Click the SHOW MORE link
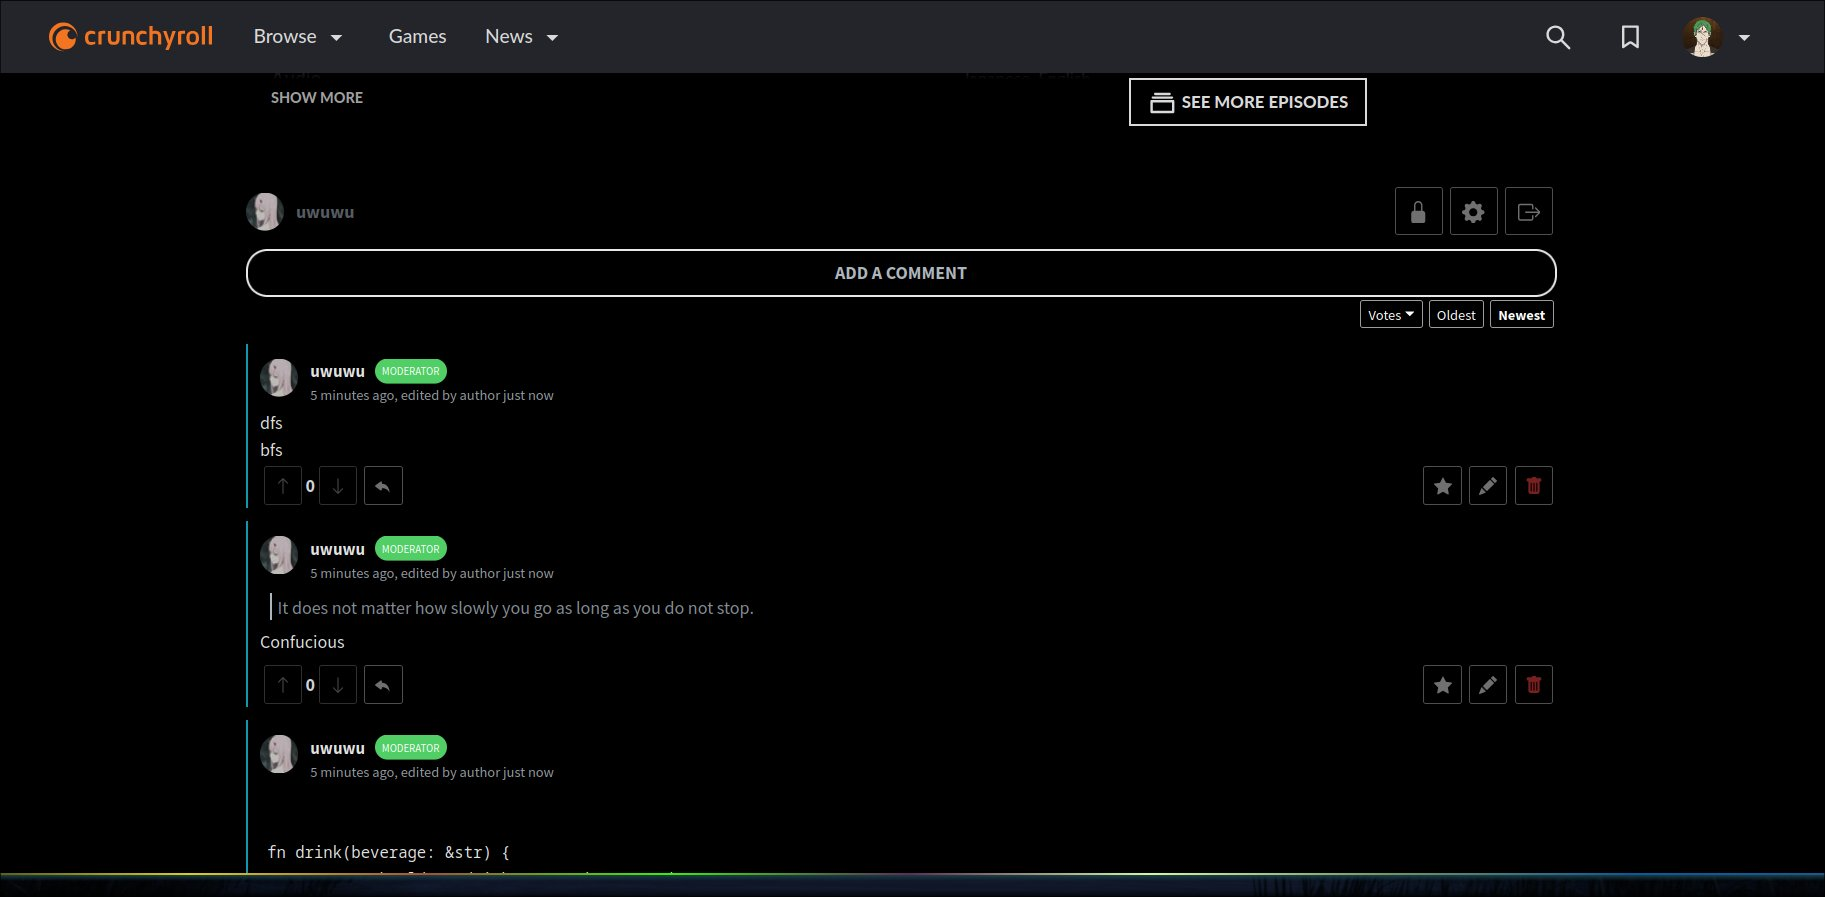Image resolution: width=1825 pixels, height=897 pixels. [x=317, y=98]
